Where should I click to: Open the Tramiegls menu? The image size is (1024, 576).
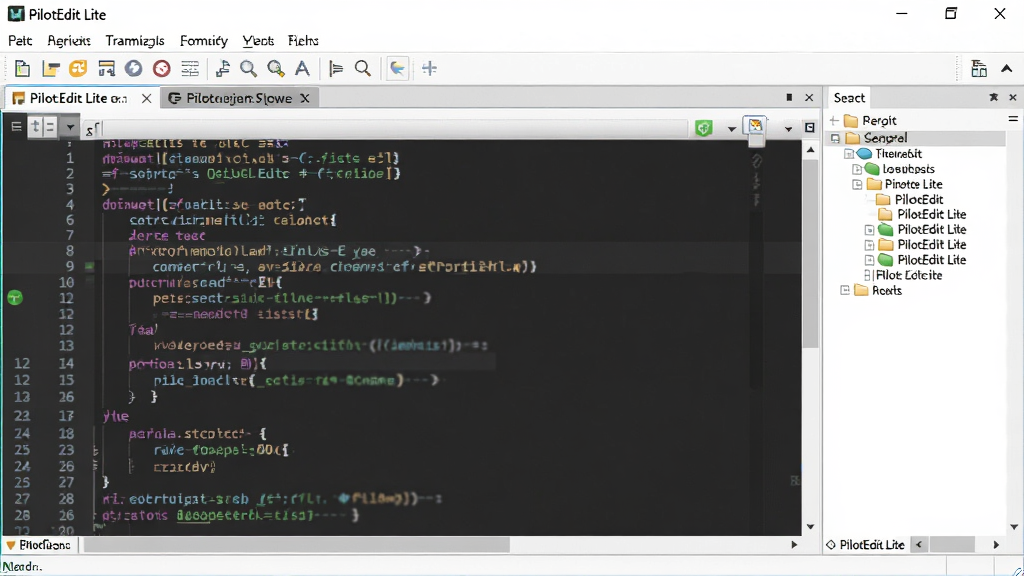point(135,40)
